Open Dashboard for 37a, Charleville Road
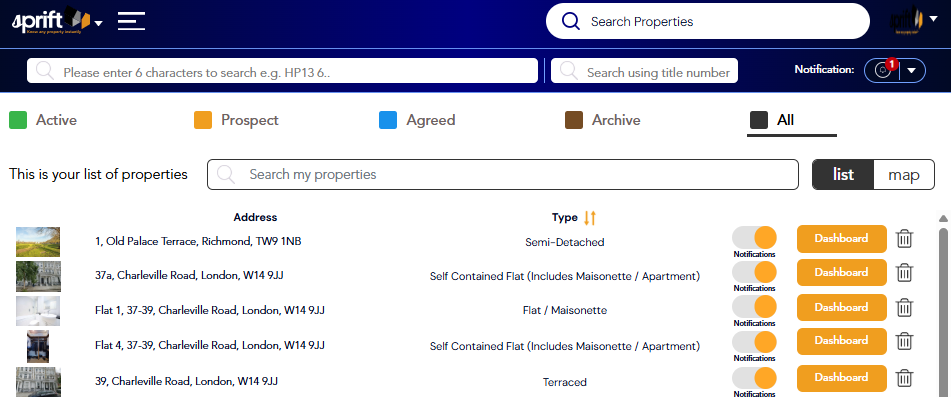This screenshot has width=951, height=397. pos(841,272)
